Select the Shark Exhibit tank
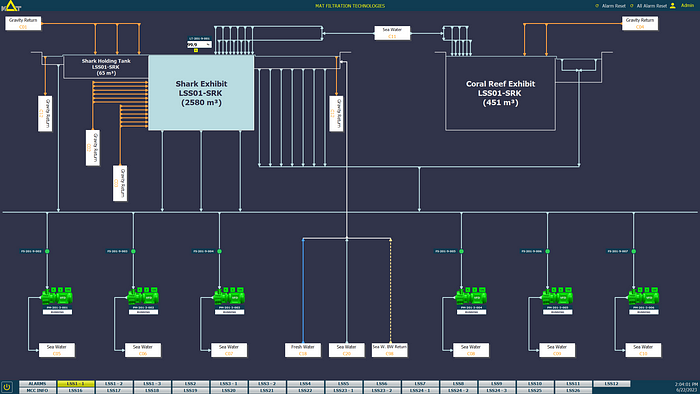This screenshot has height=394, width=700. pos(201,93)
